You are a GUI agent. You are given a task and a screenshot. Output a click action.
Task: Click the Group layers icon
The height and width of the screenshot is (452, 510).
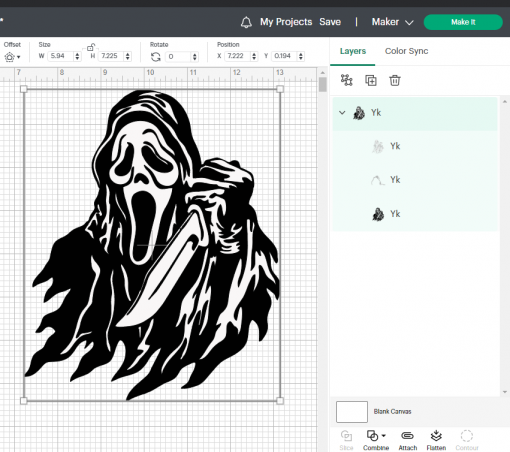click(x=347, y=80)
